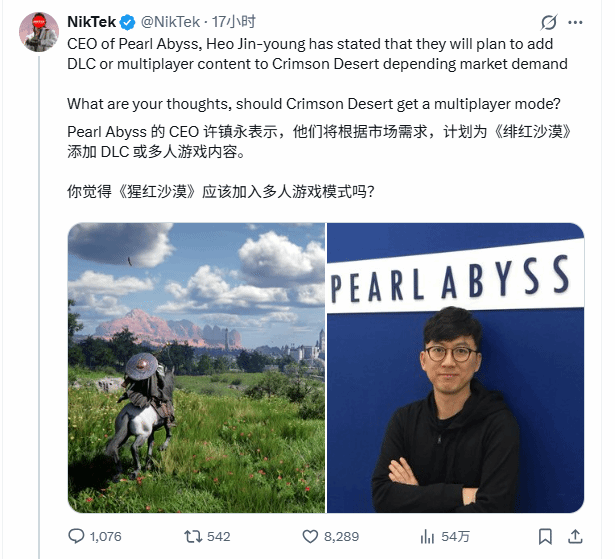Open the Crimson Desert horseback gameplay image
Screen dimensions: 615x559
196,368
